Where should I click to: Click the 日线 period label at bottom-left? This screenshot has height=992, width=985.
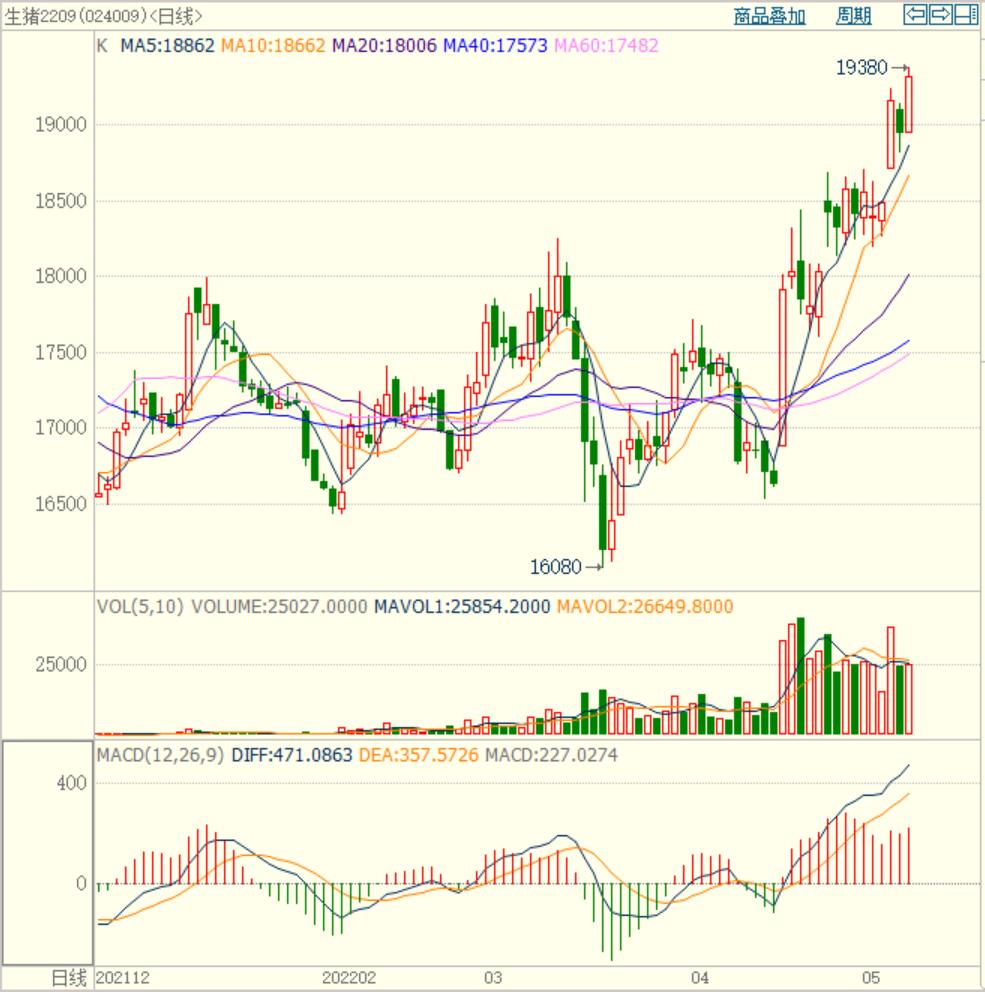(x=69, y=977)
